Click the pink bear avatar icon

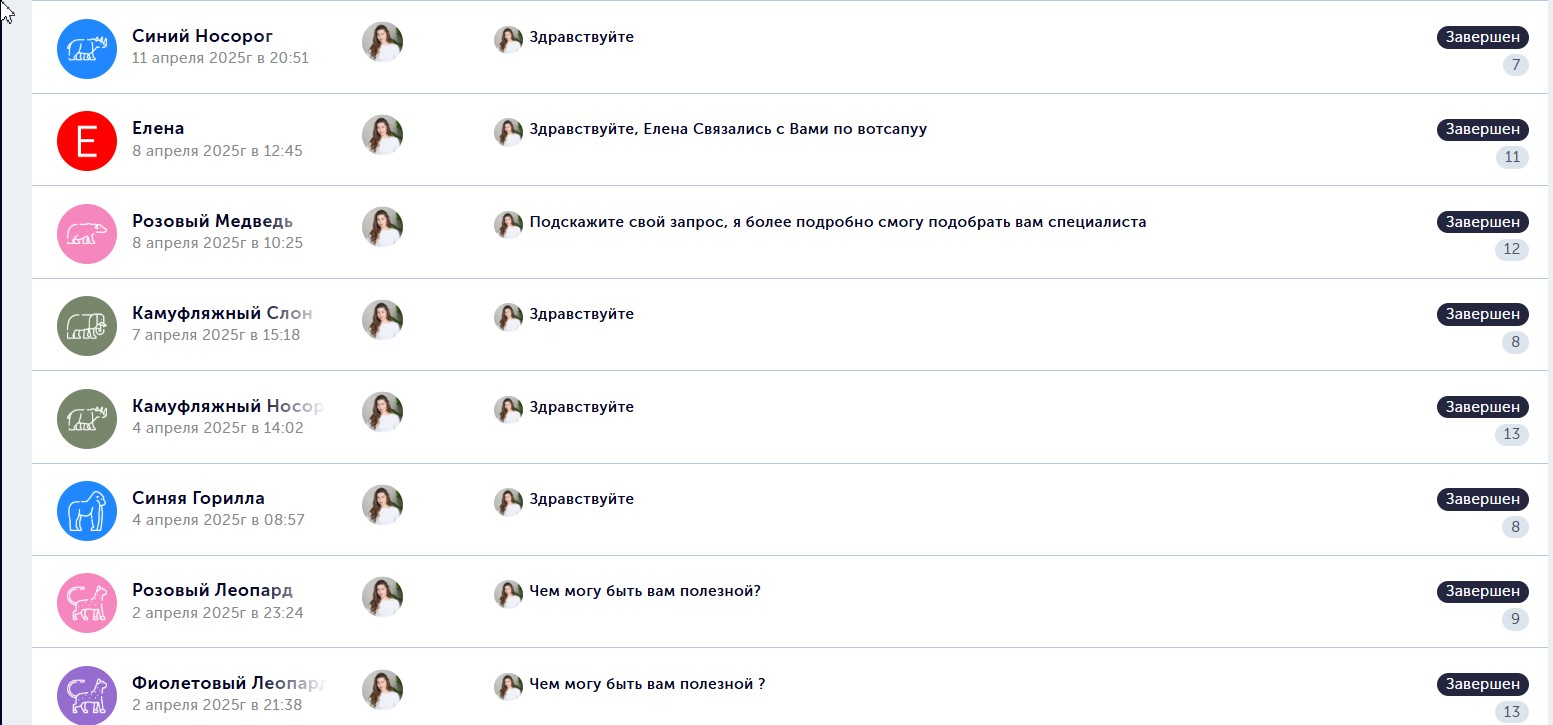(x=87, y=233)
